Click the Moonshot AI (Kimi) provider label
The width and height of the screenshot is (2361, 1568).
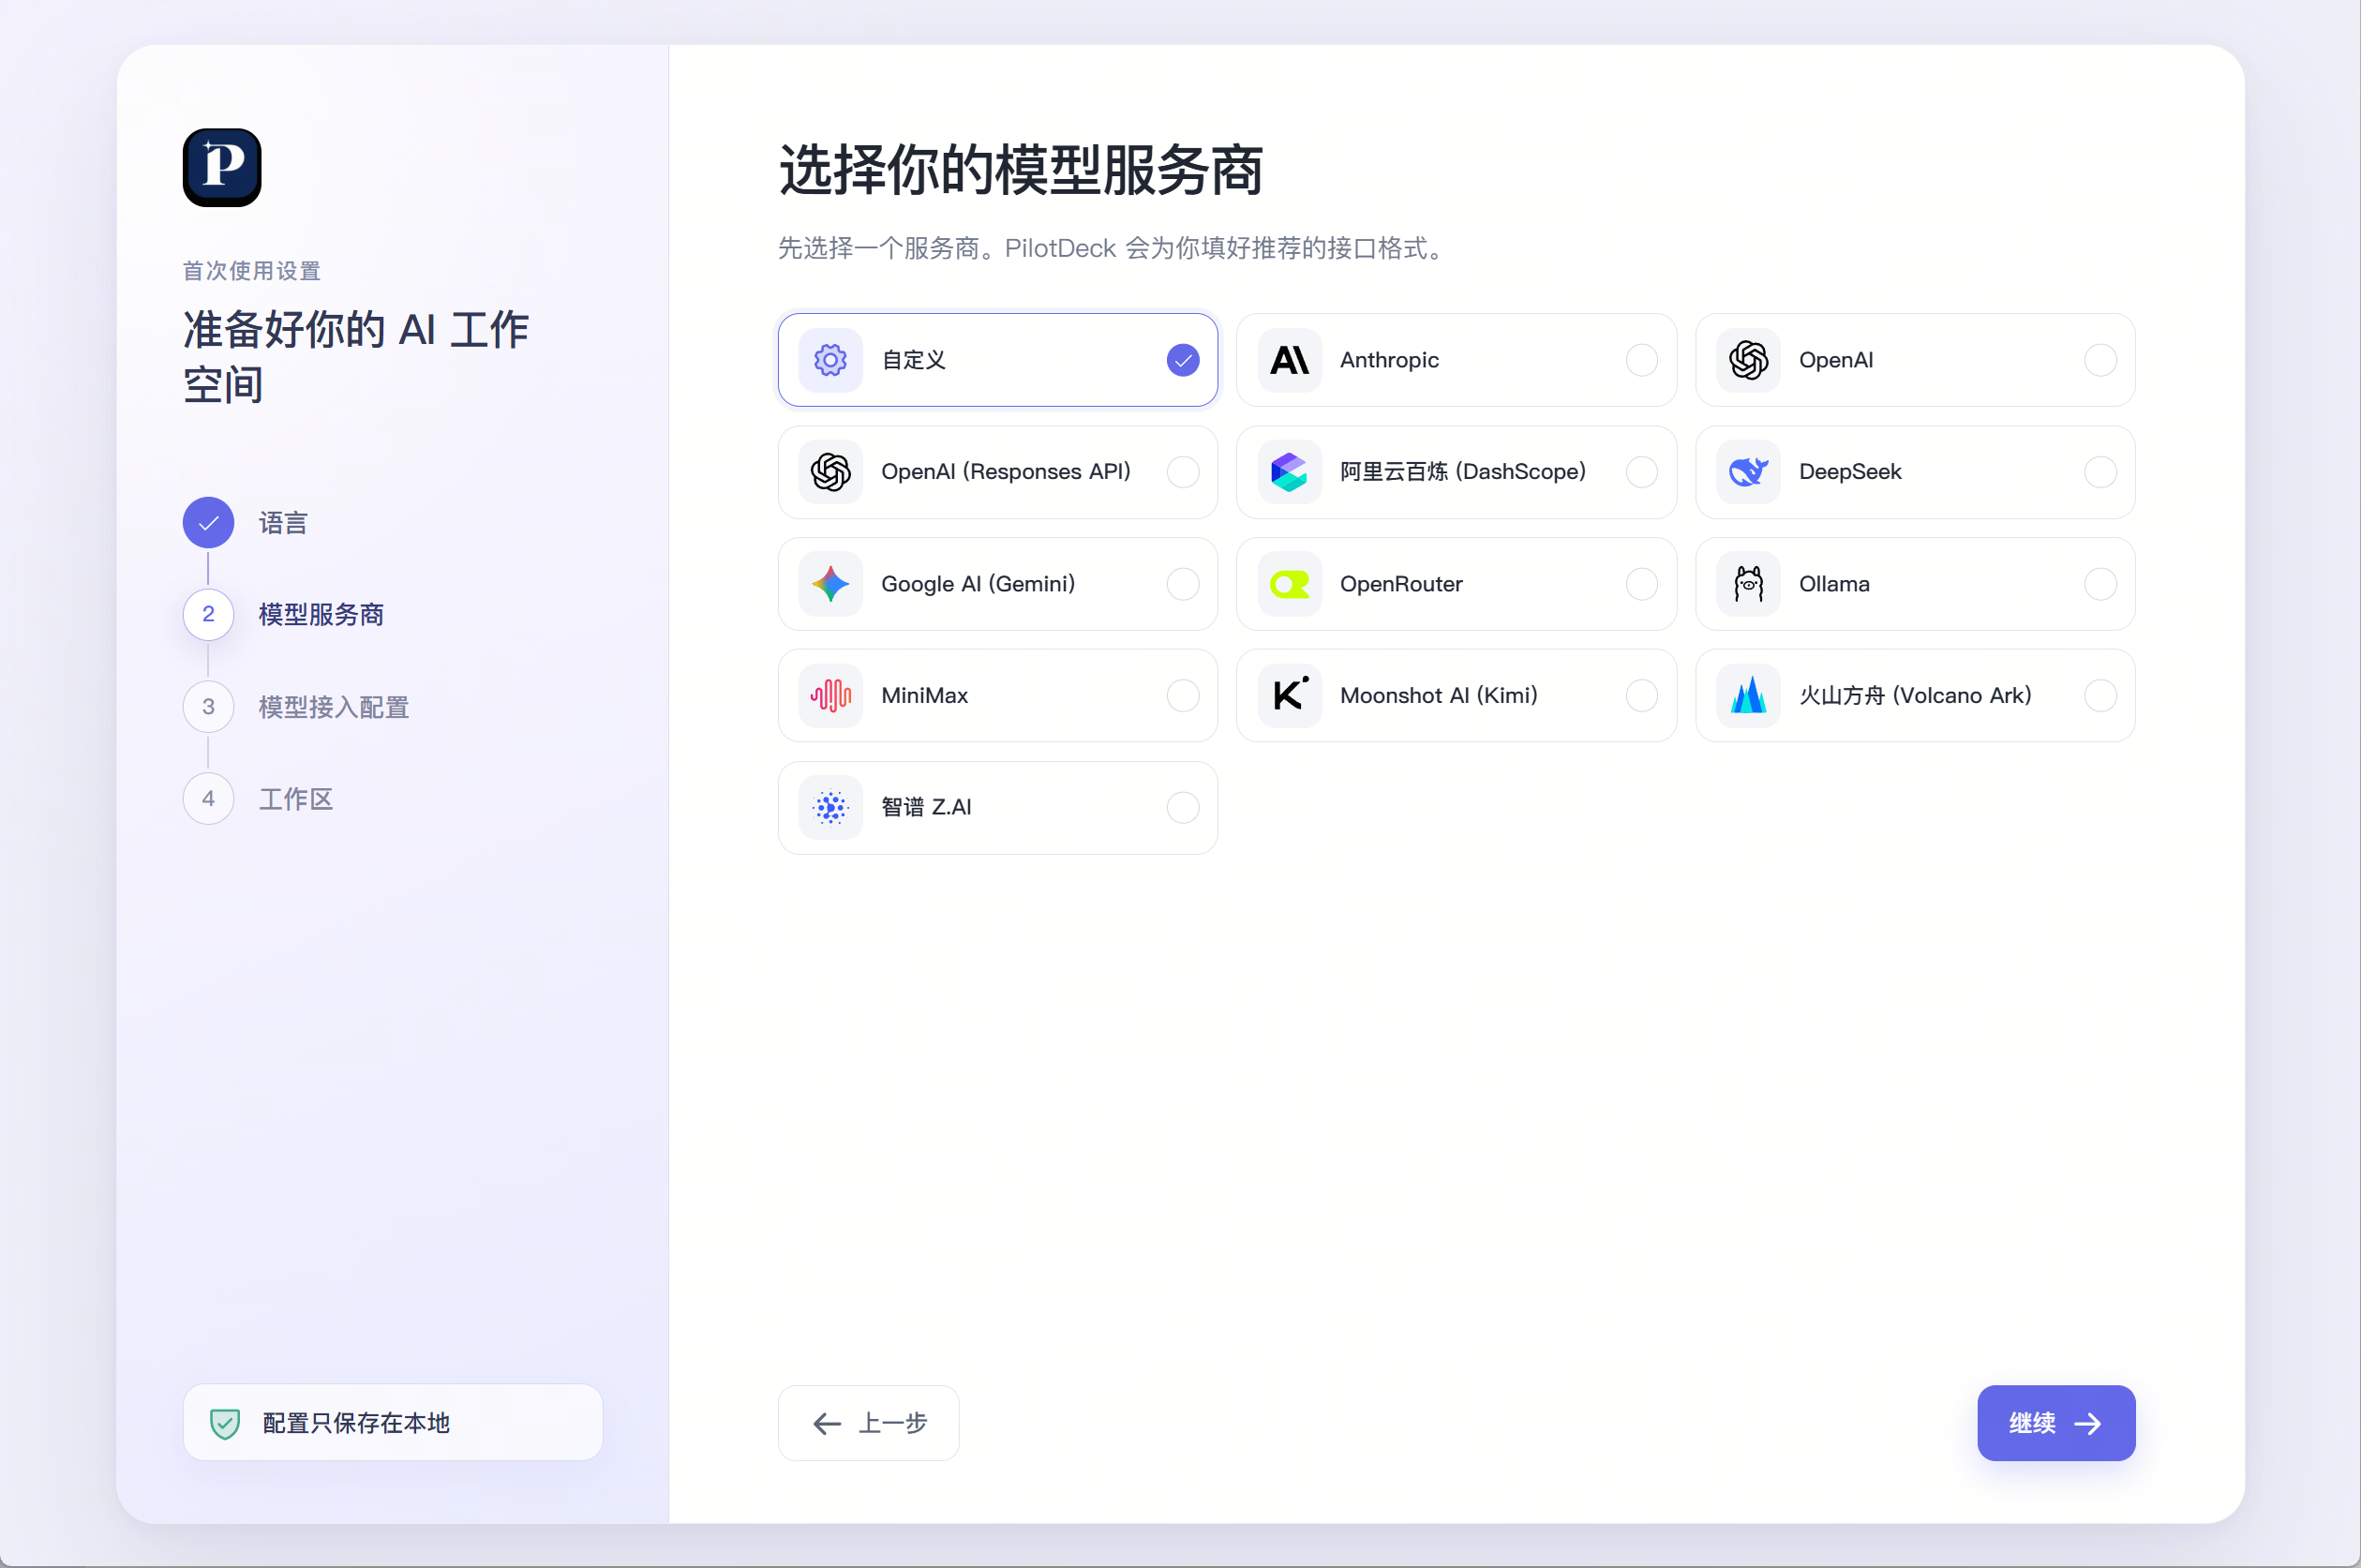[1439, 695]
